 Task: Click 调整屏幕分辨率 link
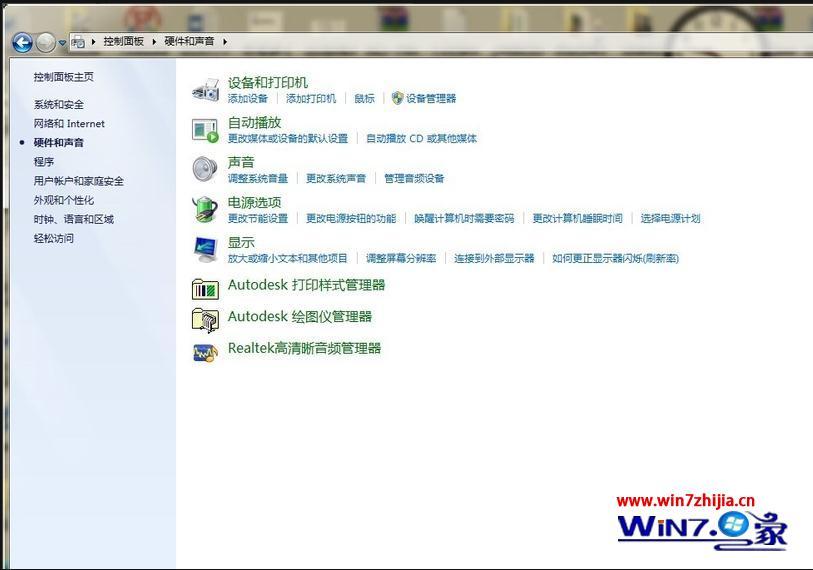[x=401, y=258]
